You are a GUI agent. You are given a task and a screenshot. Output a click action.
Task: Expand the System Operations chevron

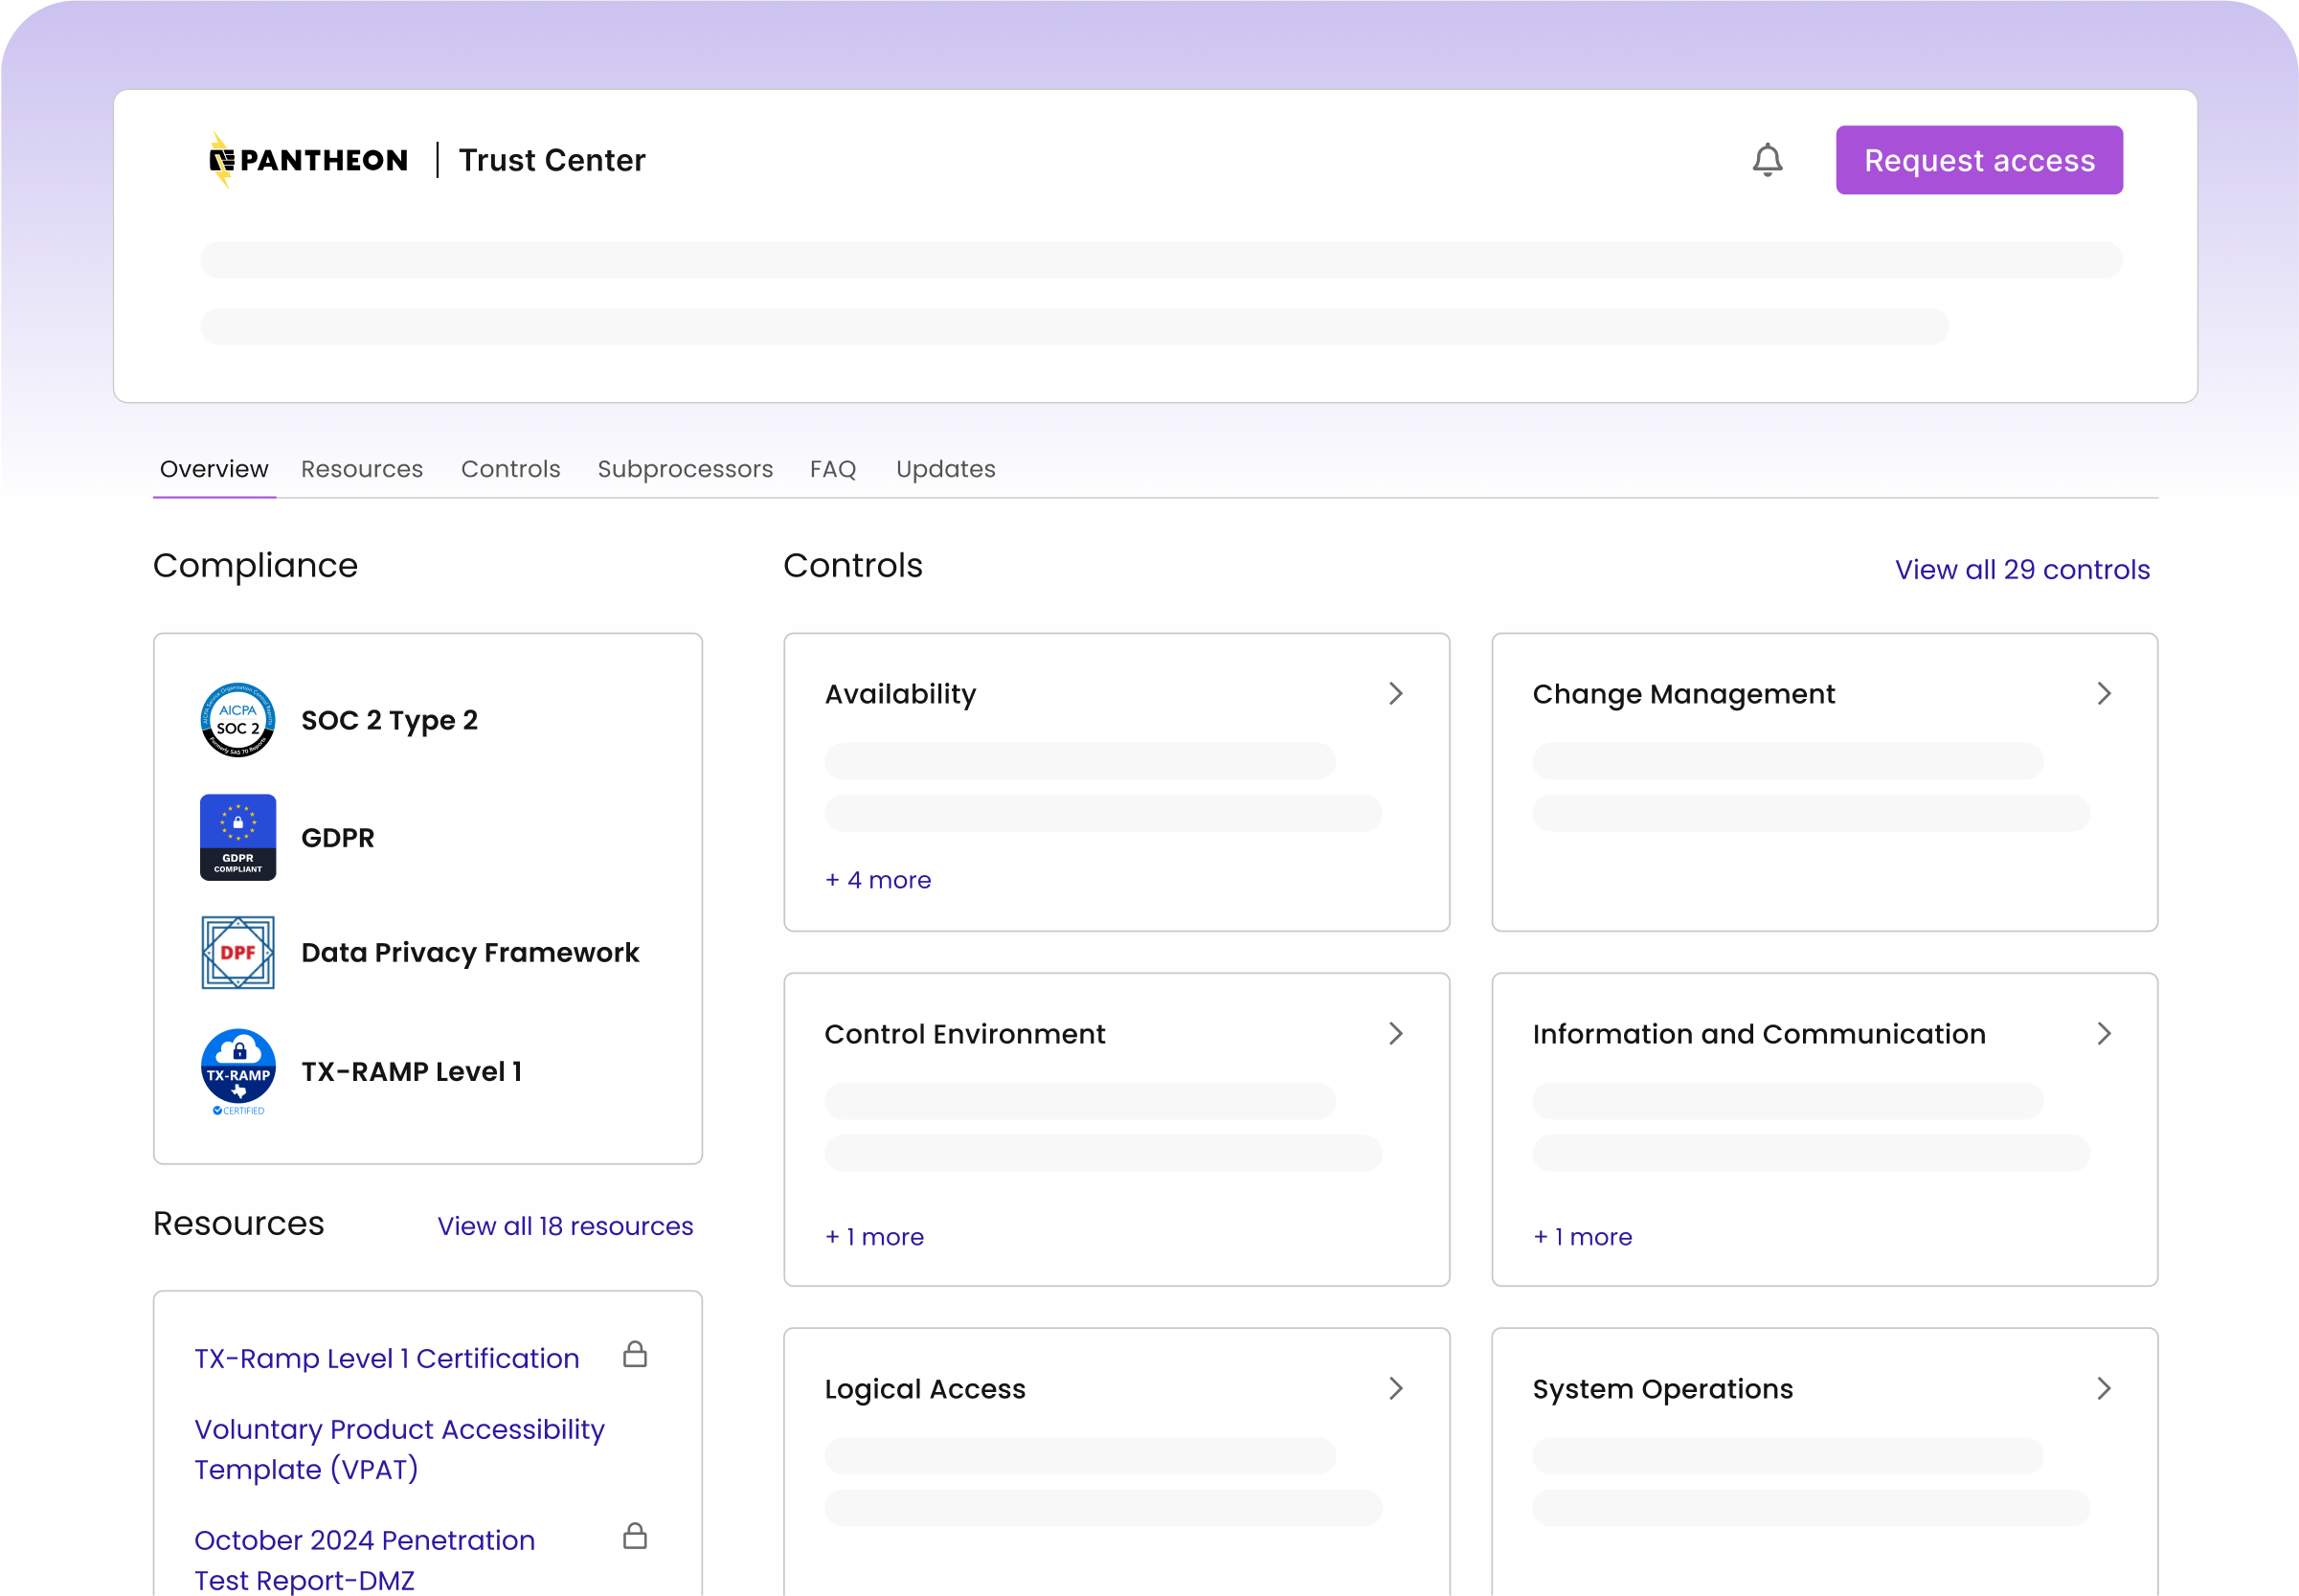2104,1388
